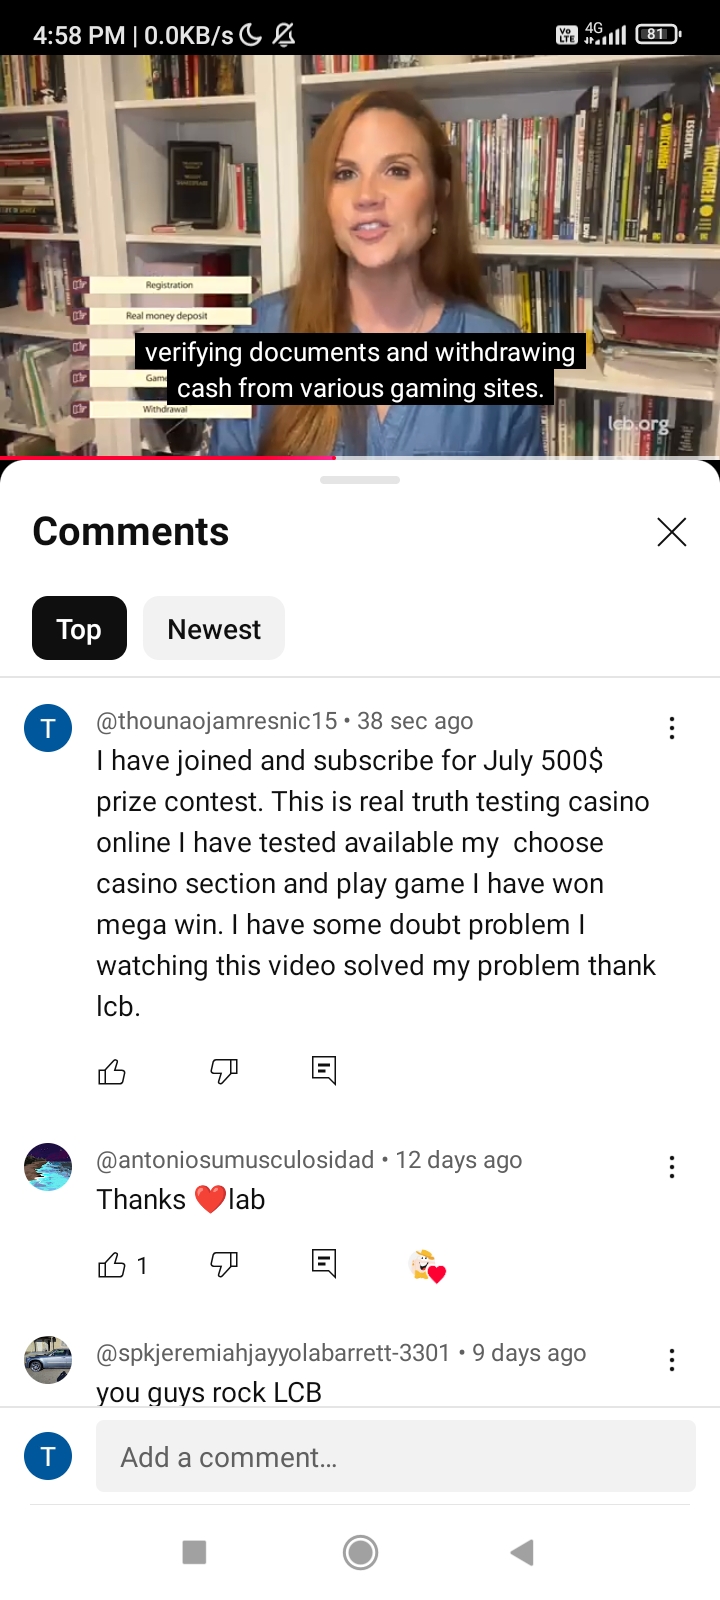Open options menu for the antoniosumusculosidad comment
Image resolution: width=720 pixels, height=1600 pixels.
click(x=672, y=1167)
